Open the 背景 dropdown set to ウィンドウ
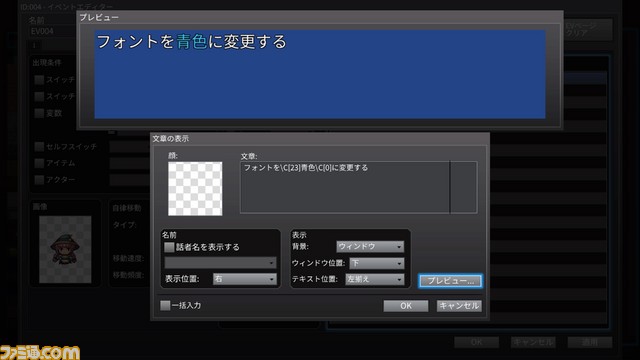Screen dimensions: 640x360 point(370,247)
